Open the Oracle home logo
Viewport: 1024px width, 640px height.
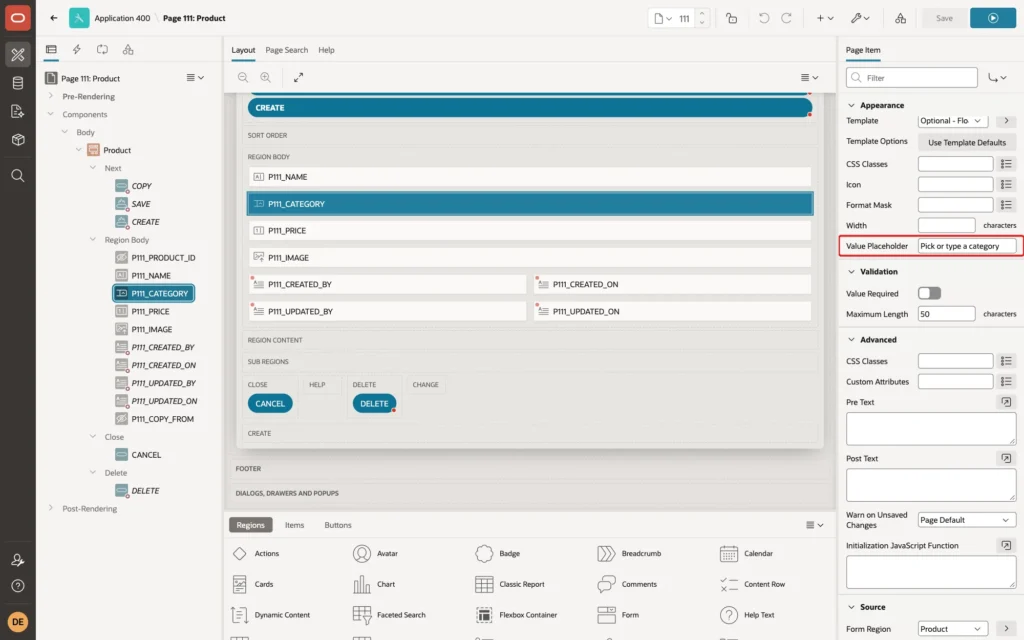point(18,18)
